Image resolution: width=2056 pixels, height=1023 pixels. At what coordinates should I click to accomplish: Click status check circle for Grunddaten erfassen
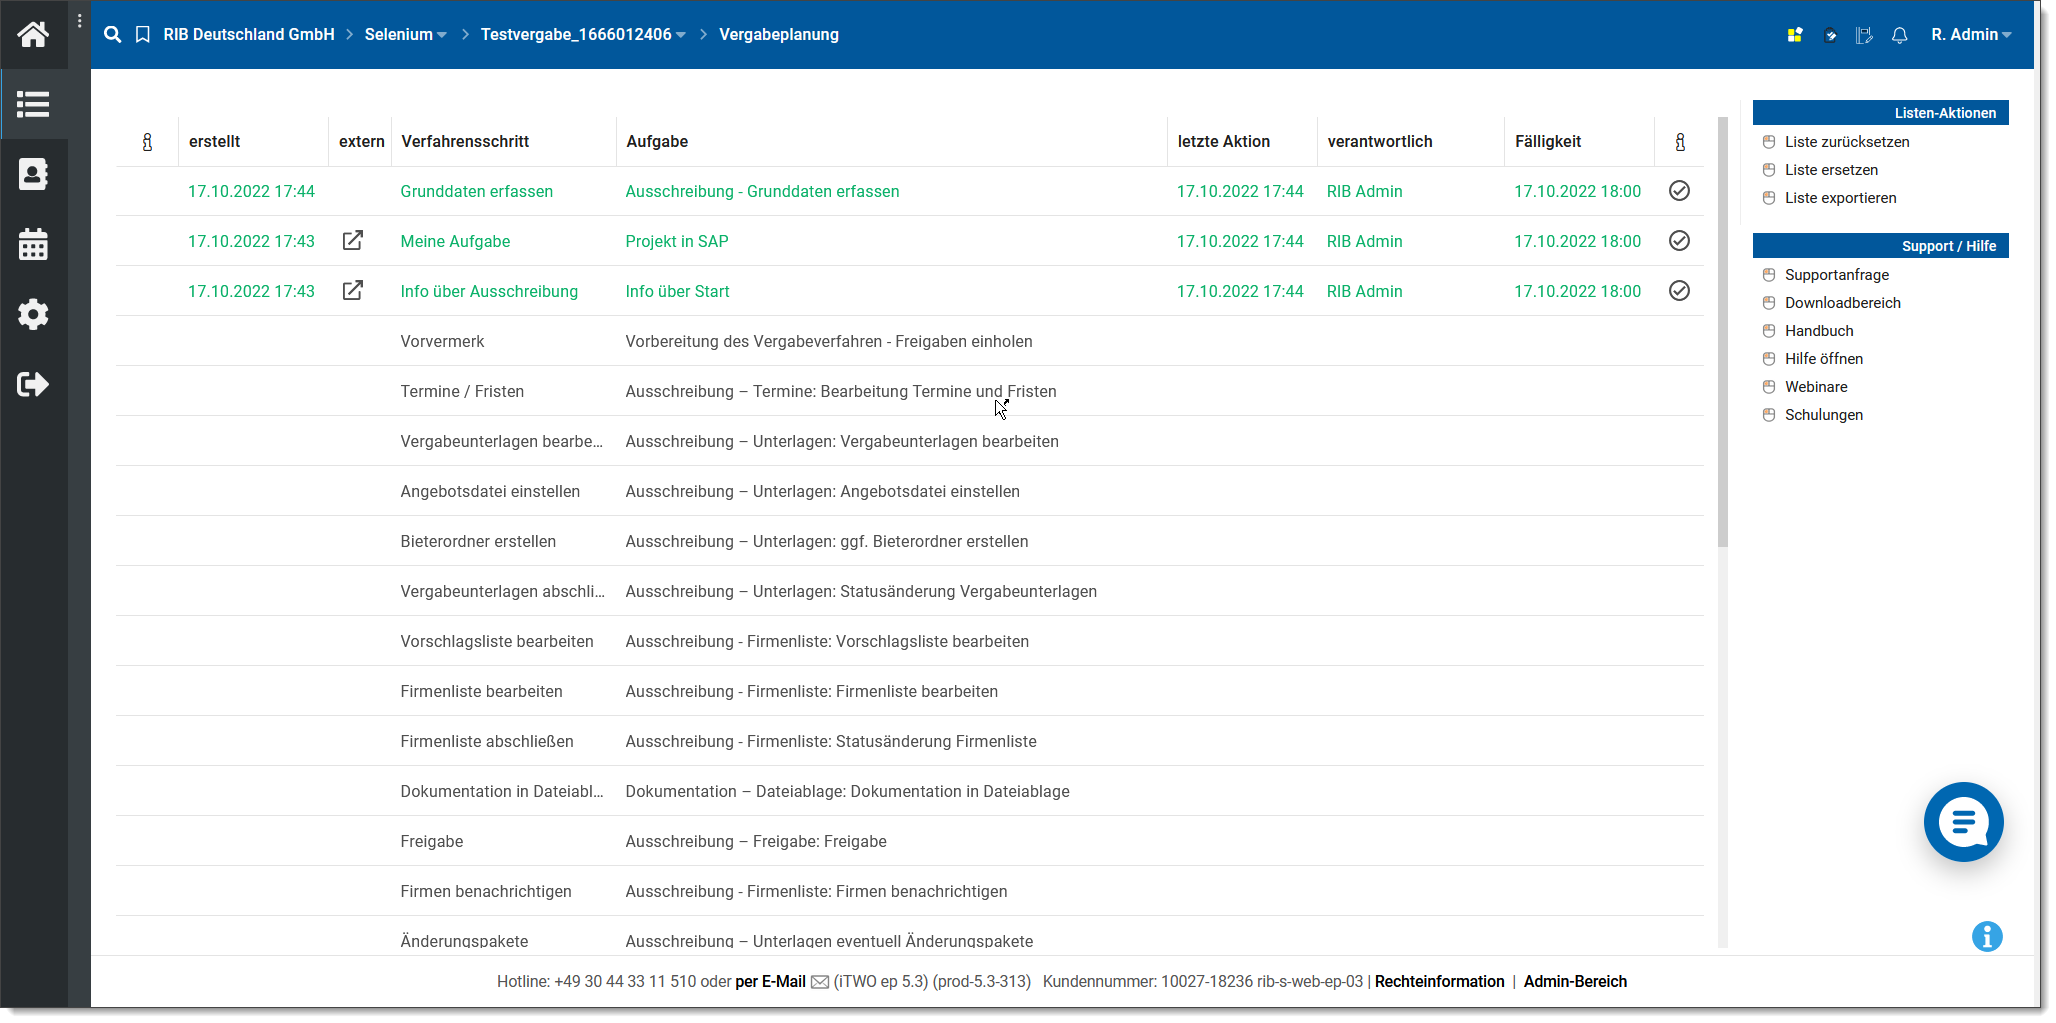coord(1680,190)
